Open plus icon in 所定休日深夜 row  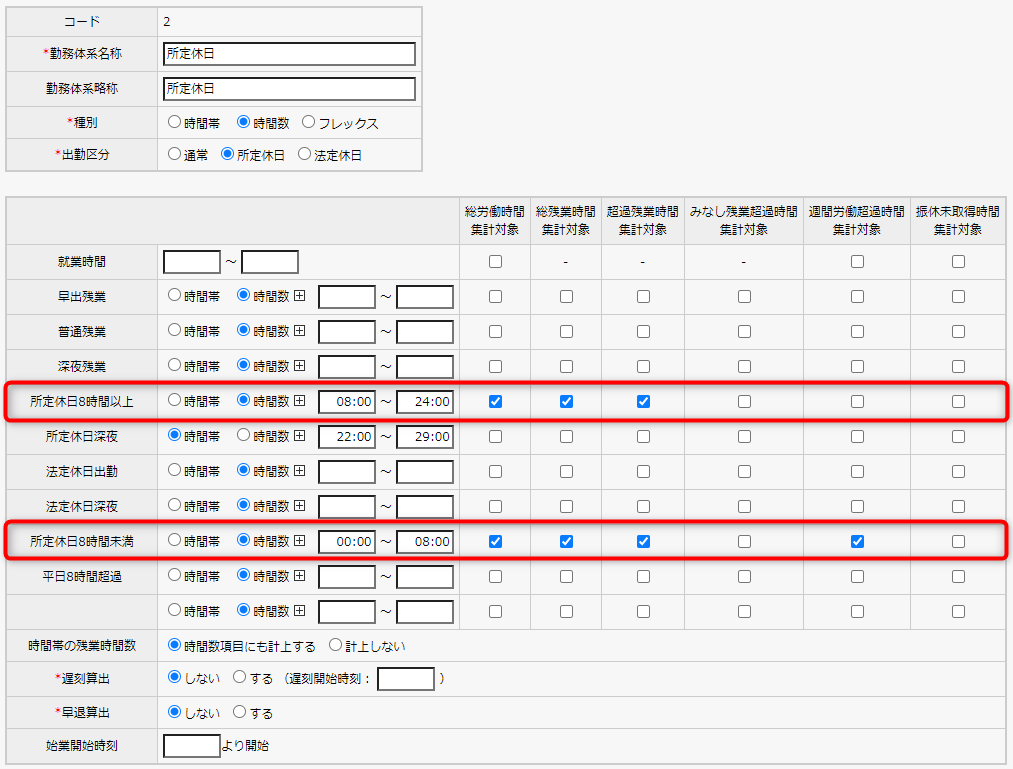tap(299, 436)
